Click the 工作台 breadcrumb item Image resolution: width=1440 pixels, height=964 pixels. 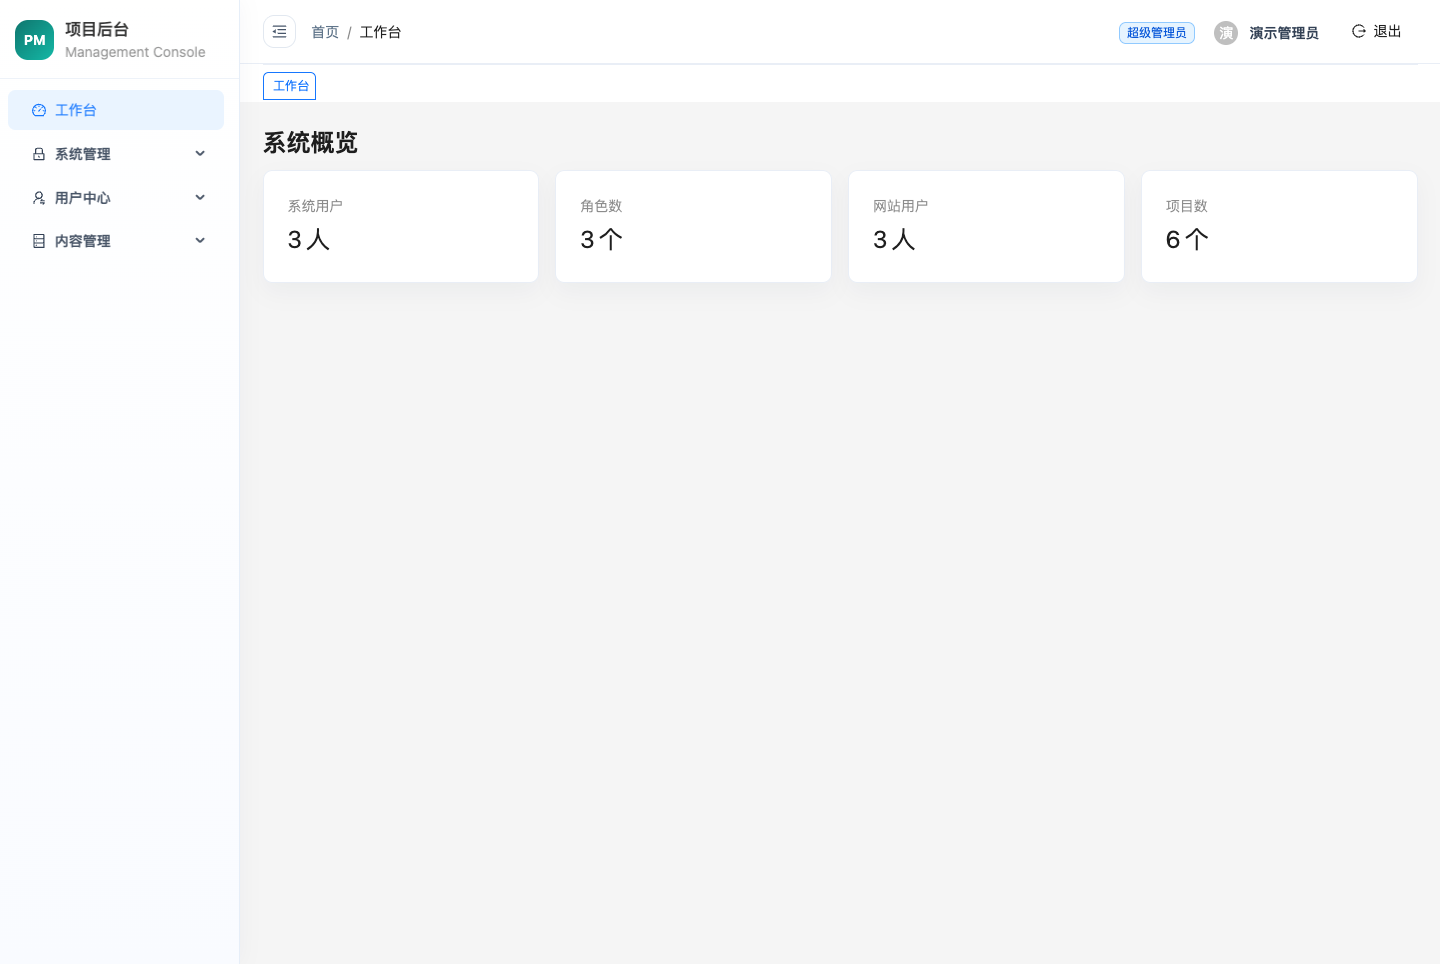click(380, 32)
